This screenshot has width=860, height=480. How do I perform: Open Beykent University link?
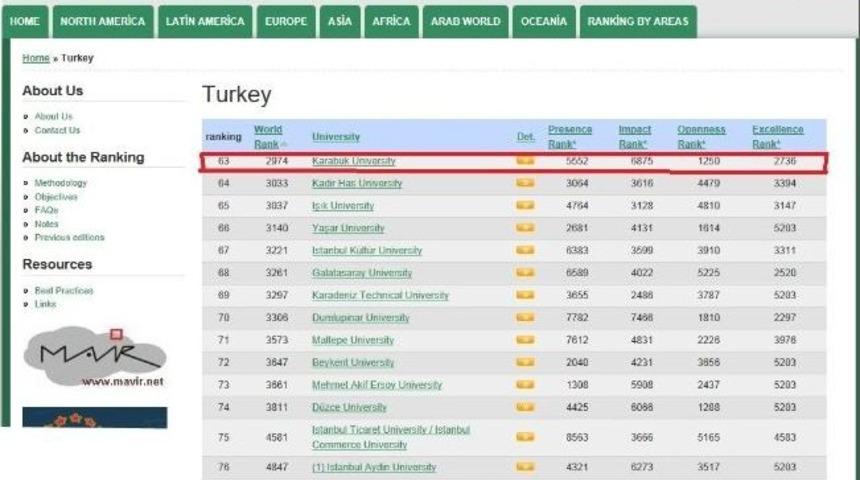point(353,363)
